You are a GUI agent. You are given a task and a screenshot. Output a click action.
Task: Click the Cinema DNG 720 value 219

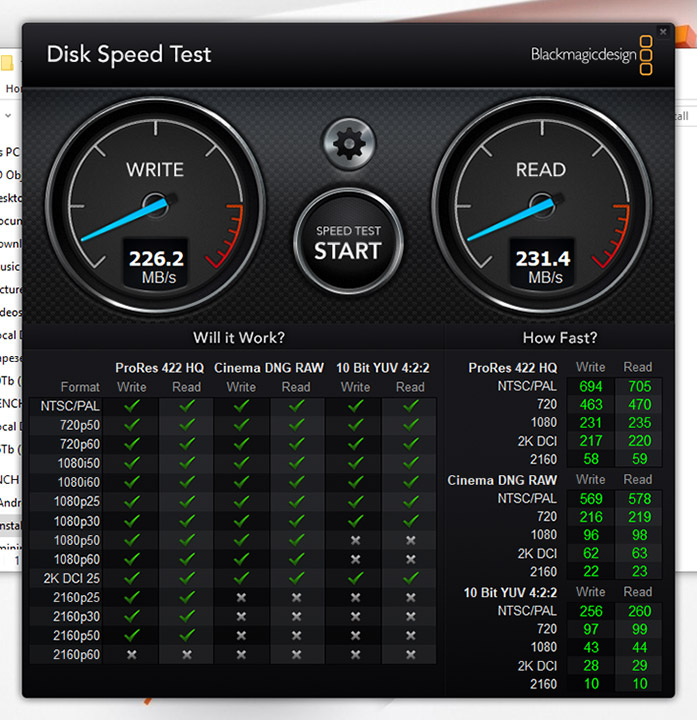(x=640, y=517)
